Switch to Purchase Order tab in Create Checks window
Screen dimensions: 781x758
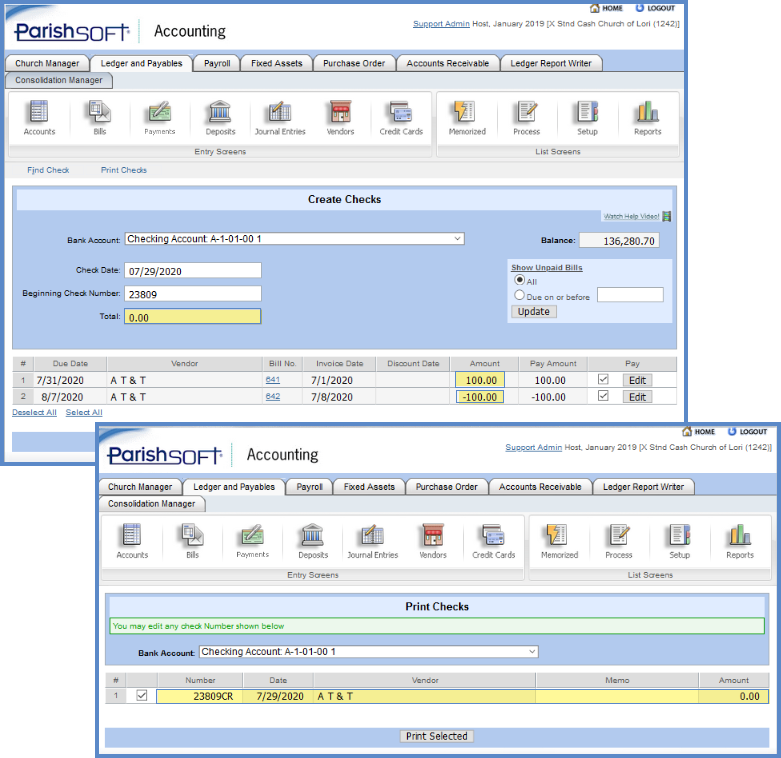click(354, 63)
